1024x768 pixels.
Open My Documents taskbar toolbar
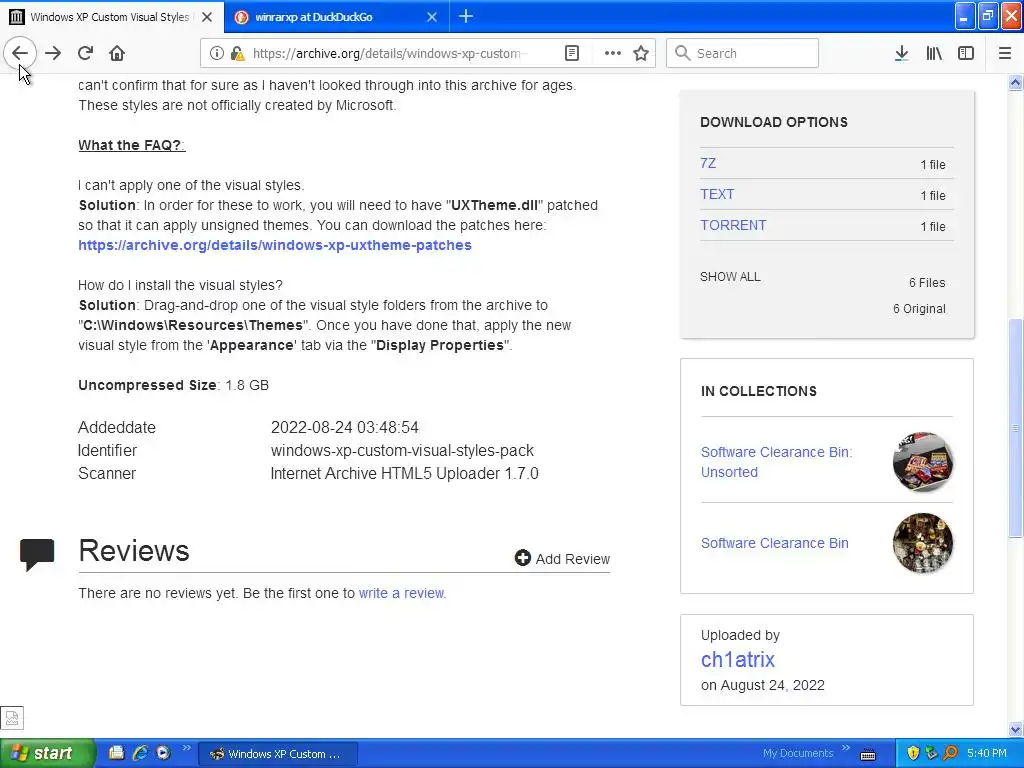[797, 753]
